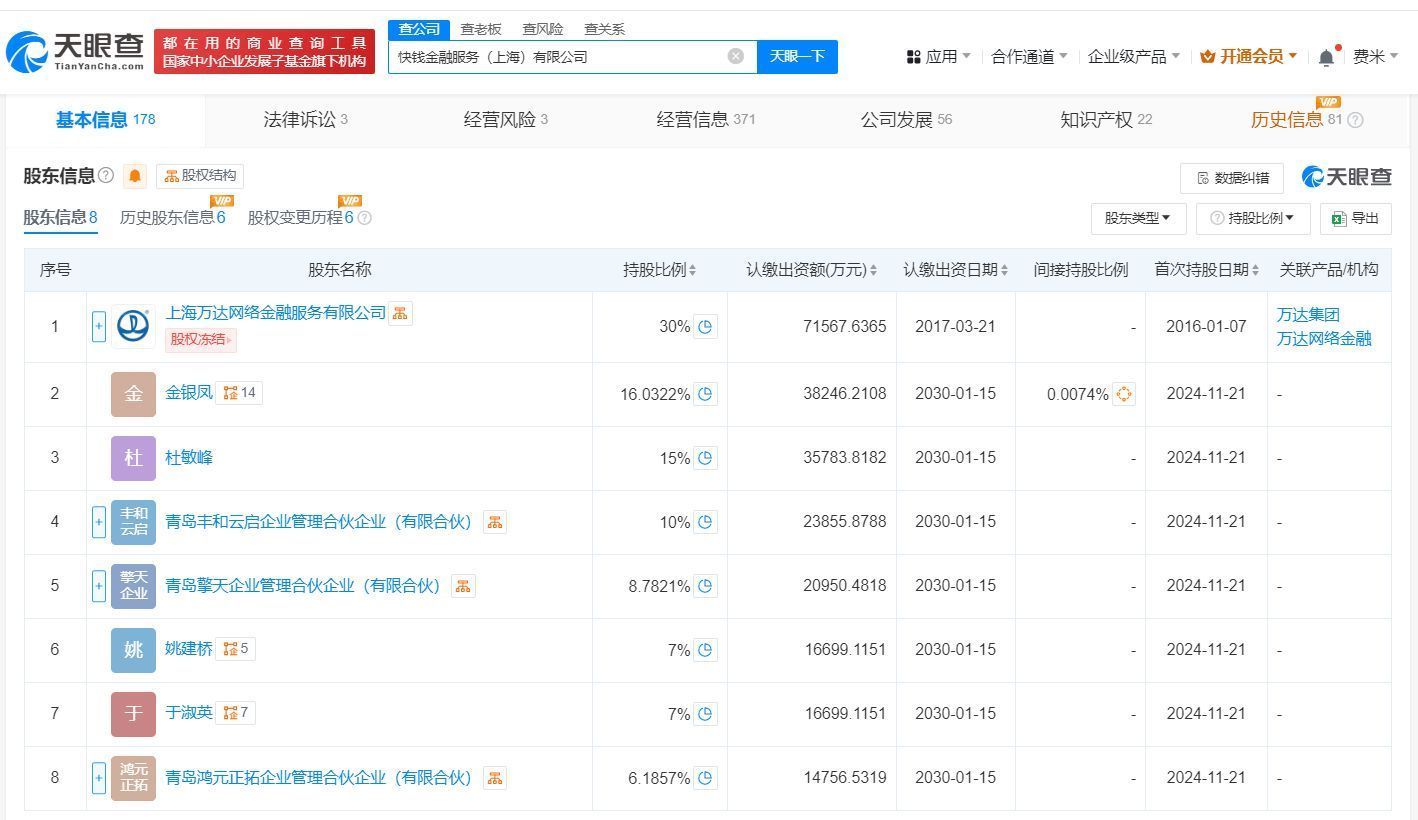Screen dimensions: 1418x820
Task: Open the 姚建桥 shareholder link
Action: point(189,649)
